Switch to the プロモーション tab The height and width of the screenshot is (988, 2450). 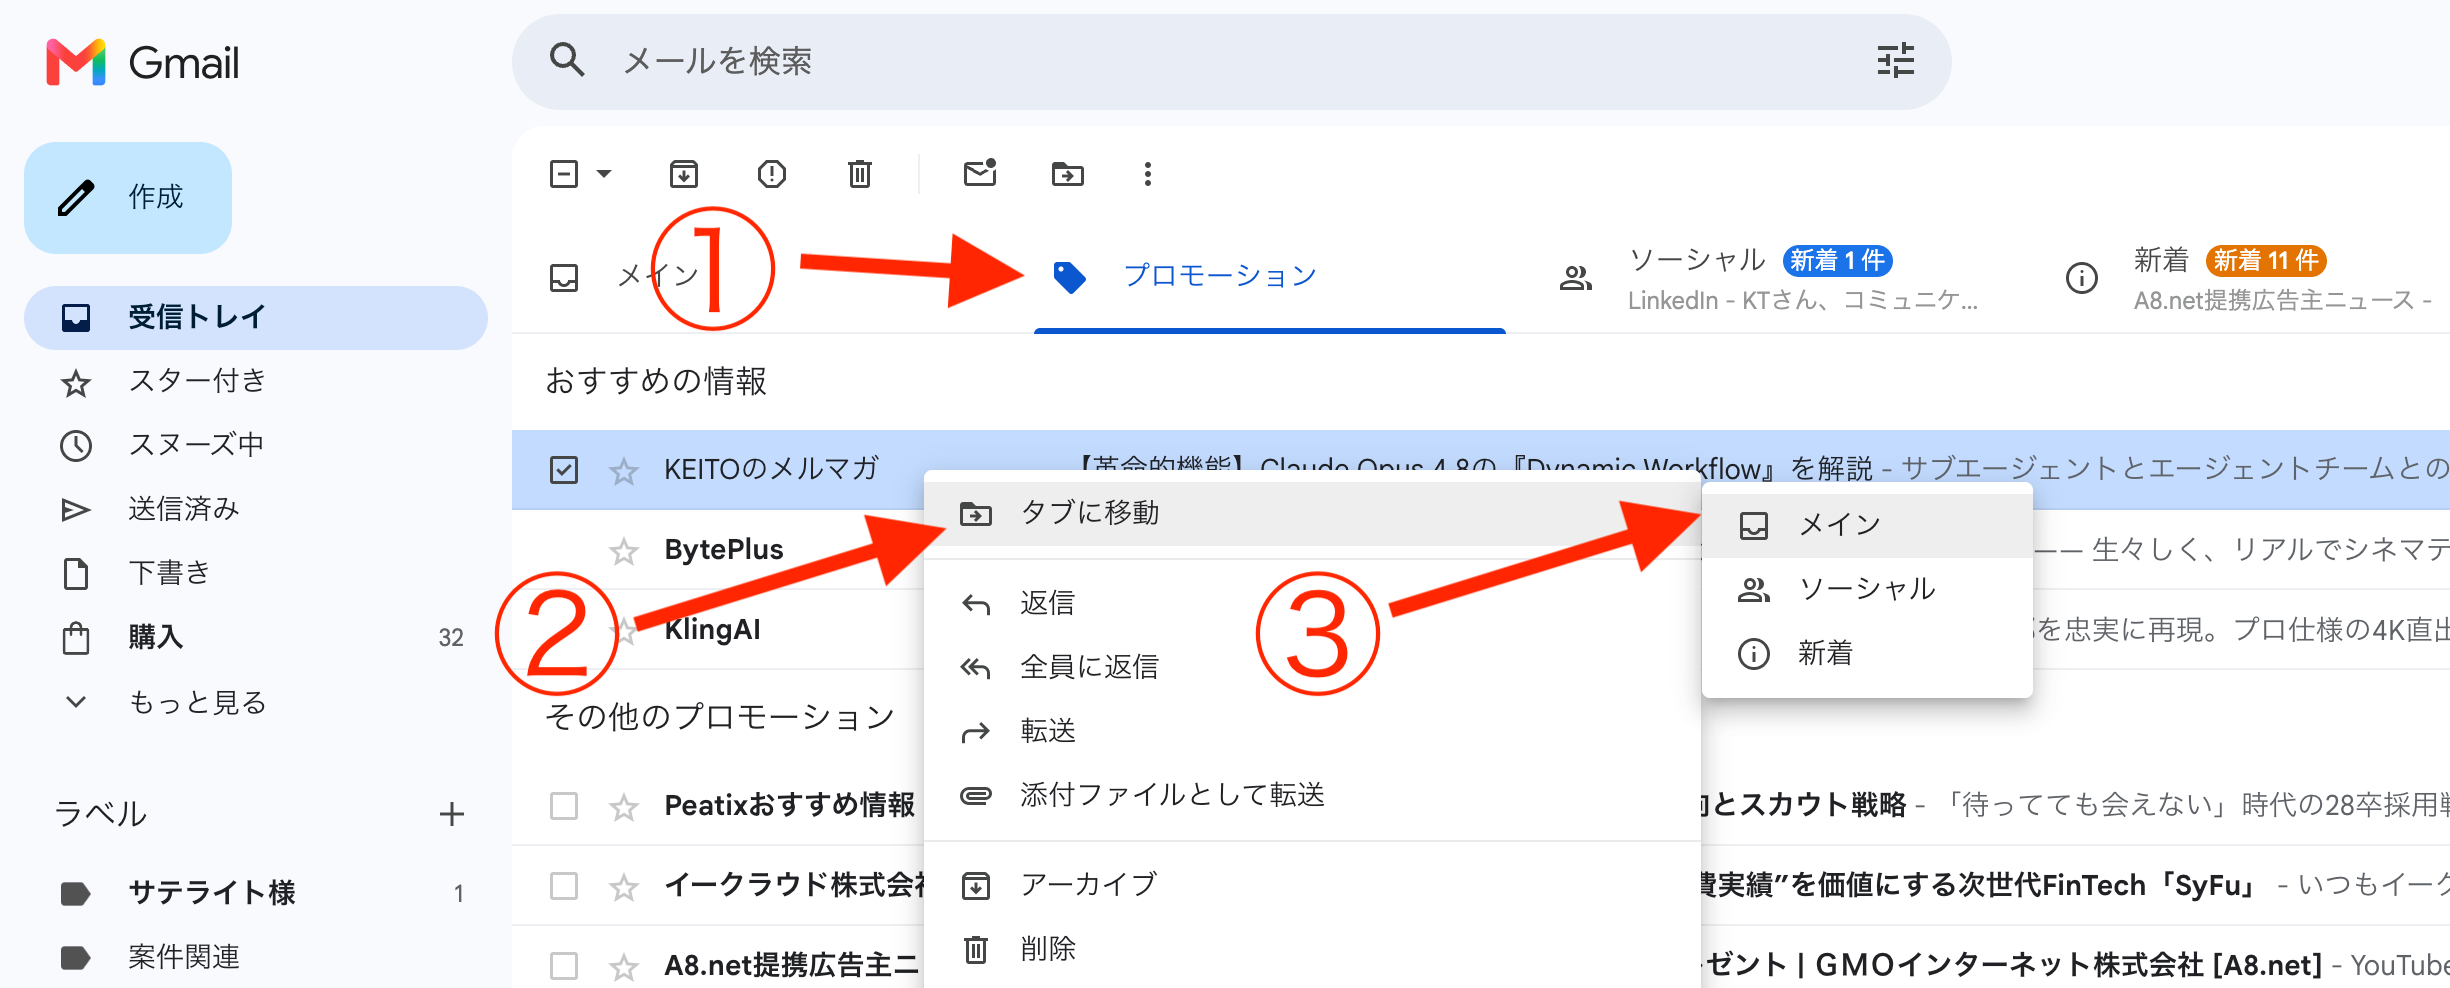(1270, 277)
